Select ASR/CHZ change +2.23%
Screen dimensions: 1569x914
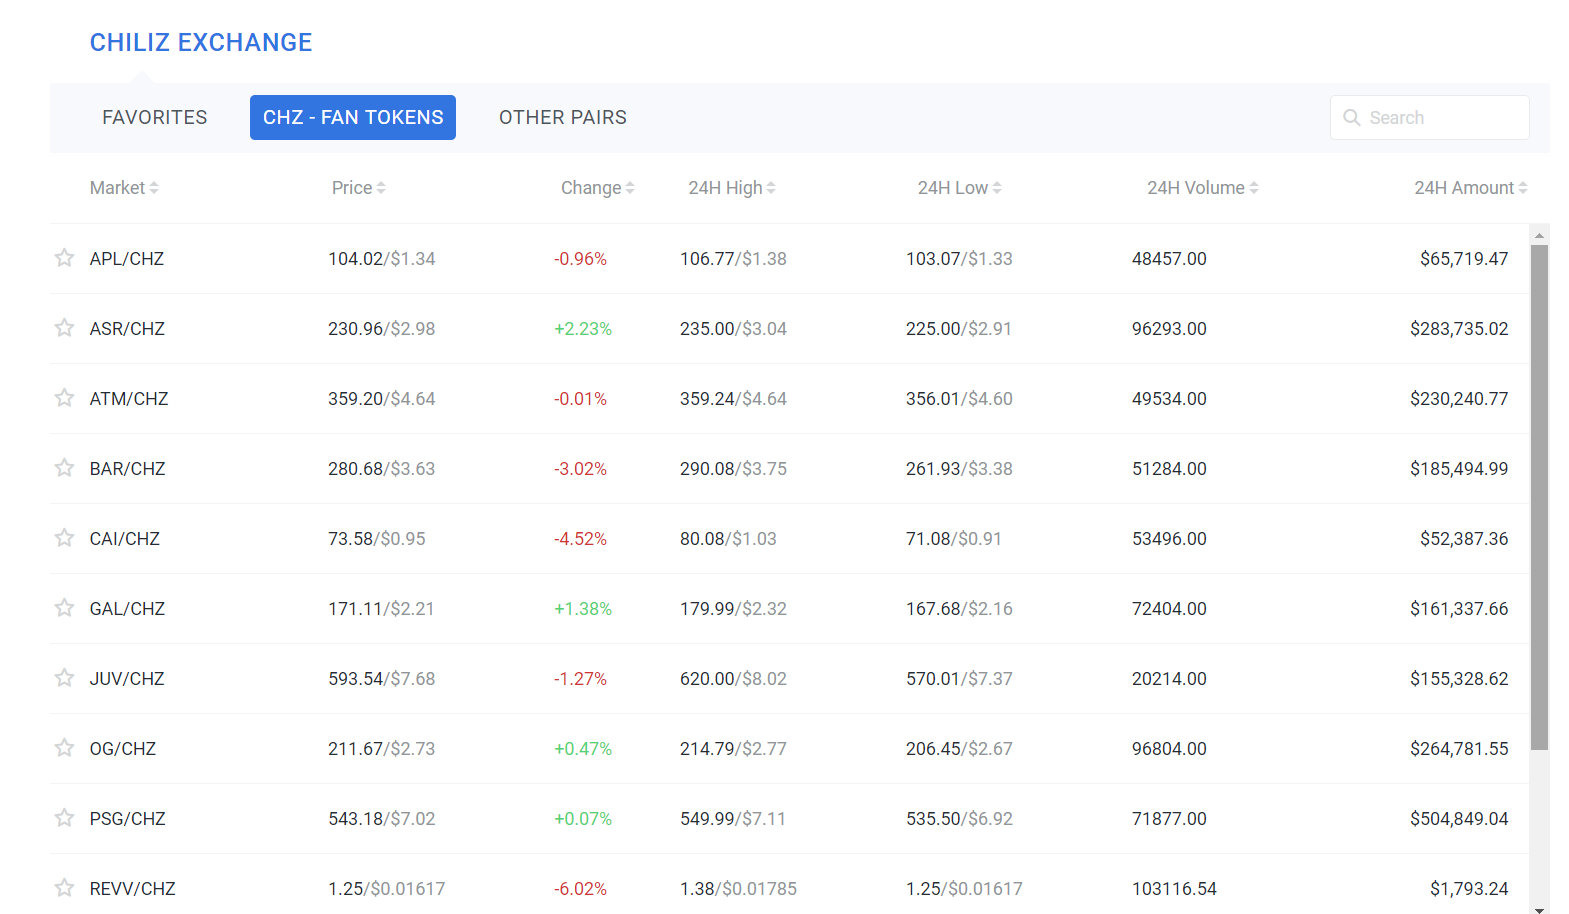(x=583, y=328)
